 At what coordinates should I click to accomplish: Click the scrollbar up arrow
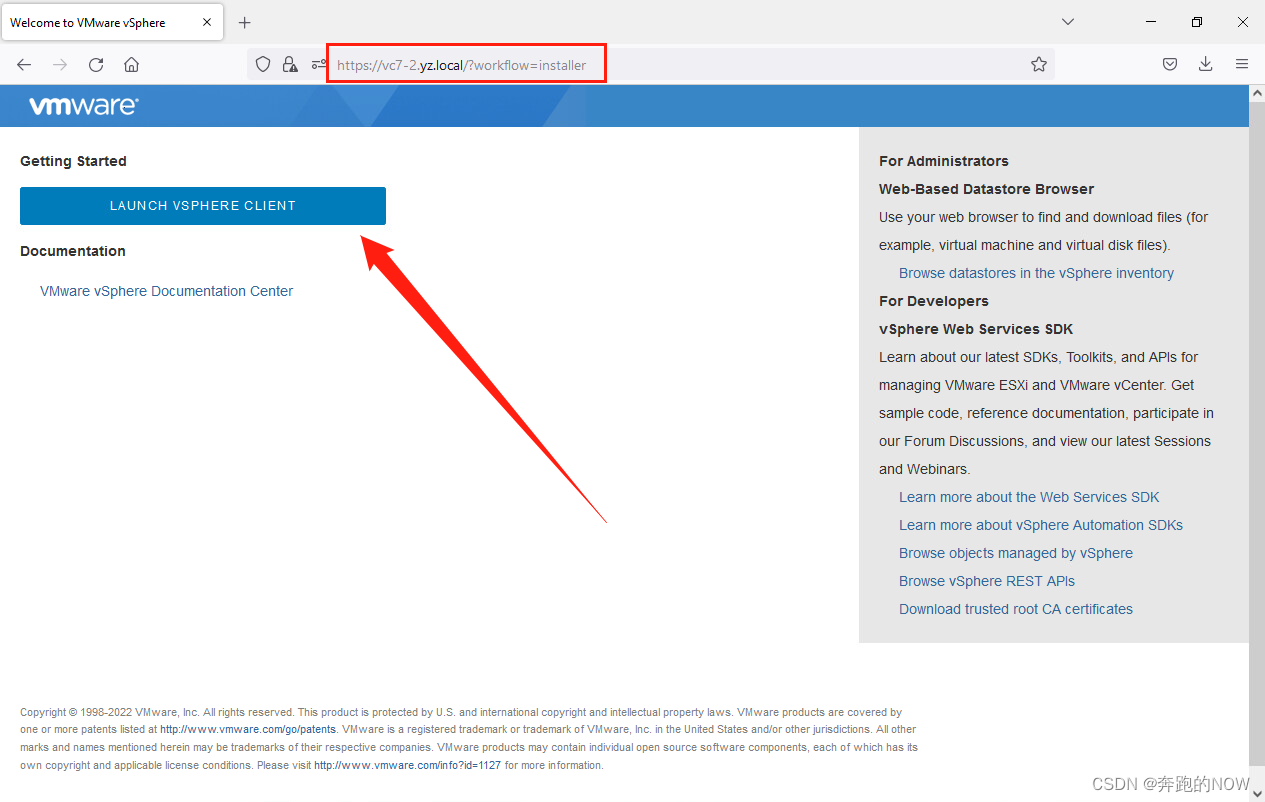[x=1257, y=93]
